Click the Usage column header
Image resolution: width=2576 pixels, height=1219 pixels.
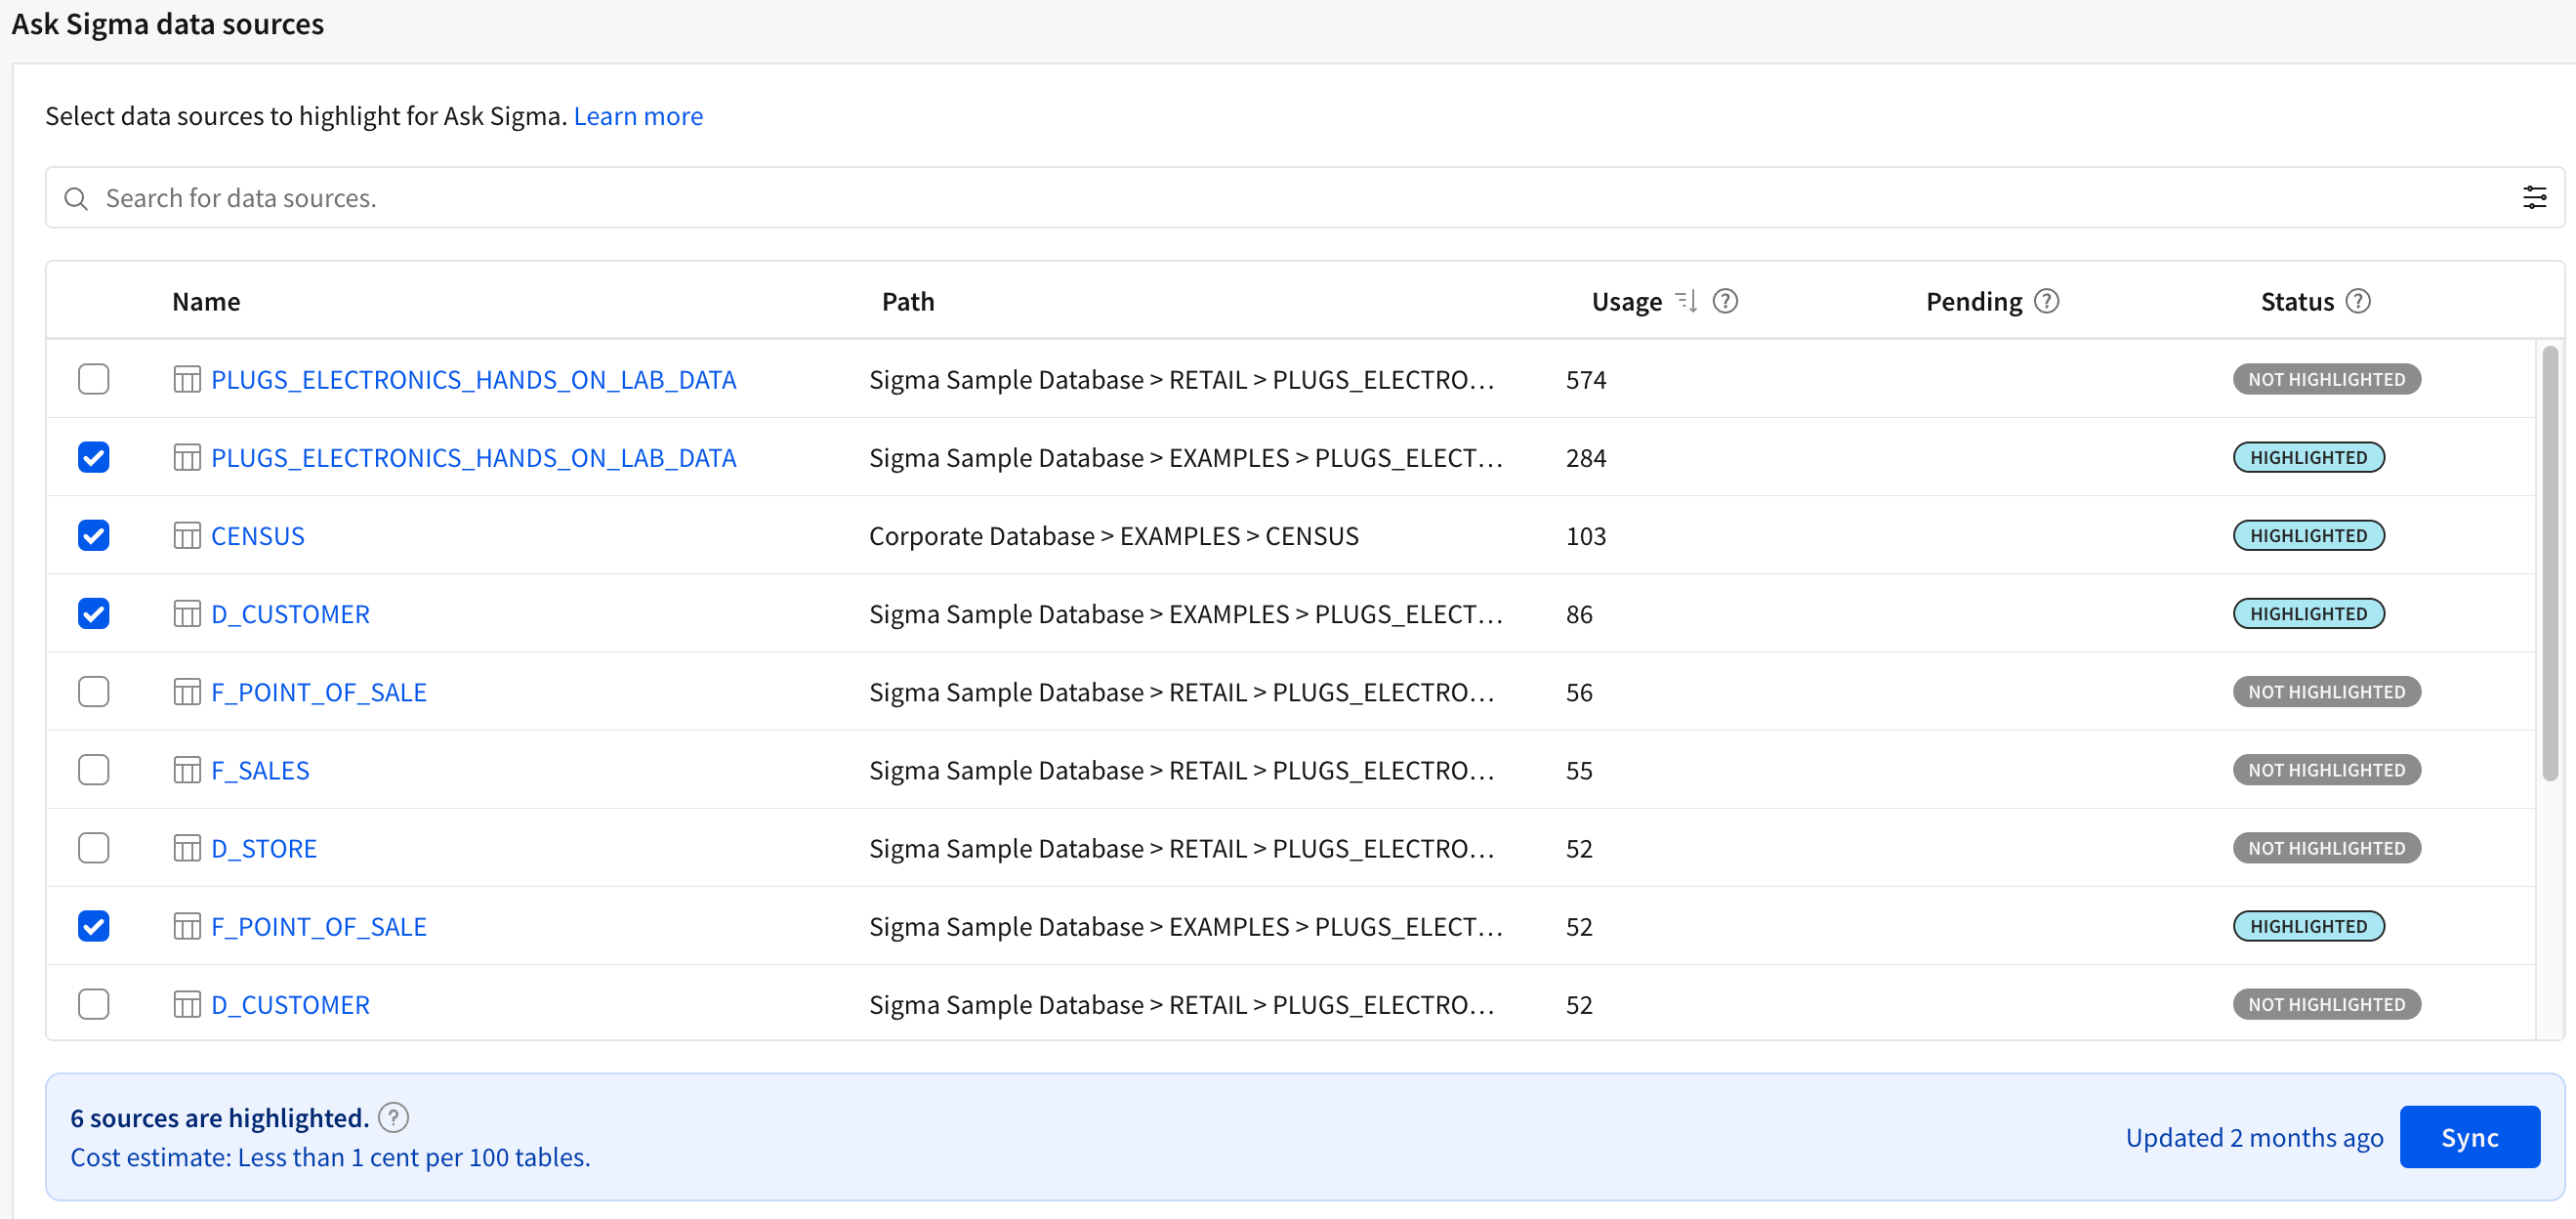[1626, 301]
